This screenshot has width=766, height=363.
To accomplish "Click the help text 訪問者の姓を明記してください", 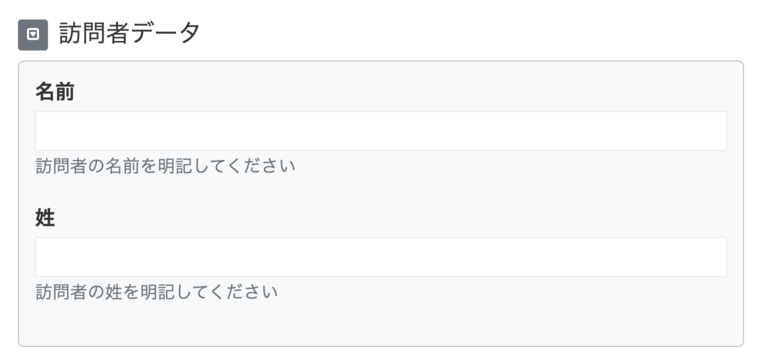I will 156,292.
